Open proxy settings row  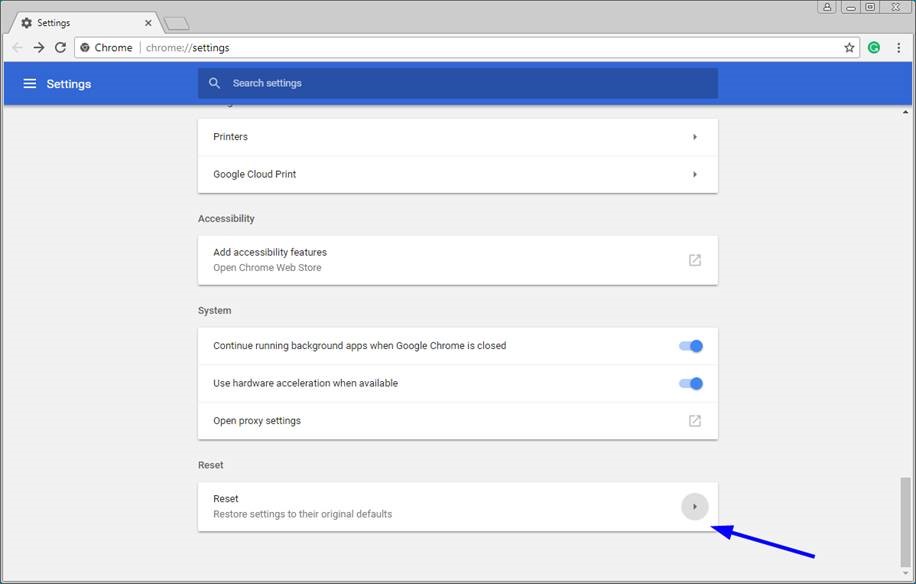(x=457, y=420)
